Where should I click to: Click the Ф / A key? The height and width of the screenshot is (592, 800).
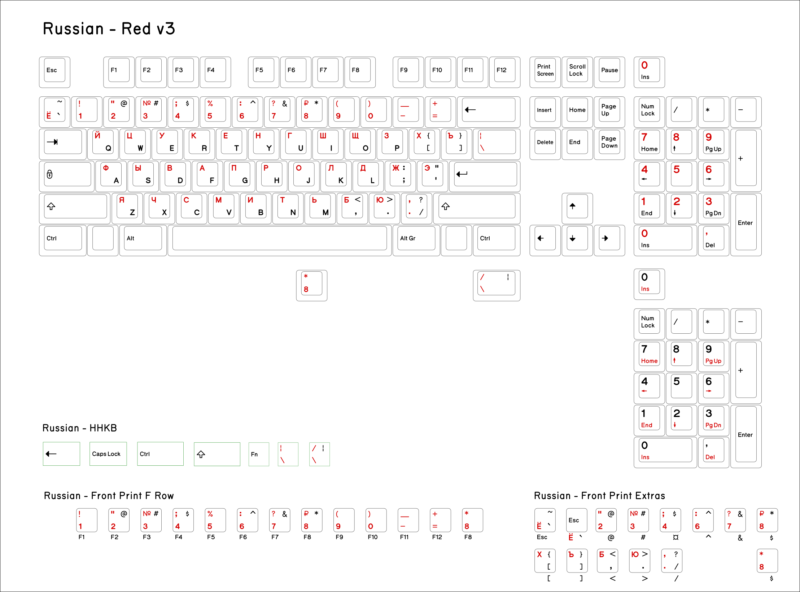[x=111, y=176]
